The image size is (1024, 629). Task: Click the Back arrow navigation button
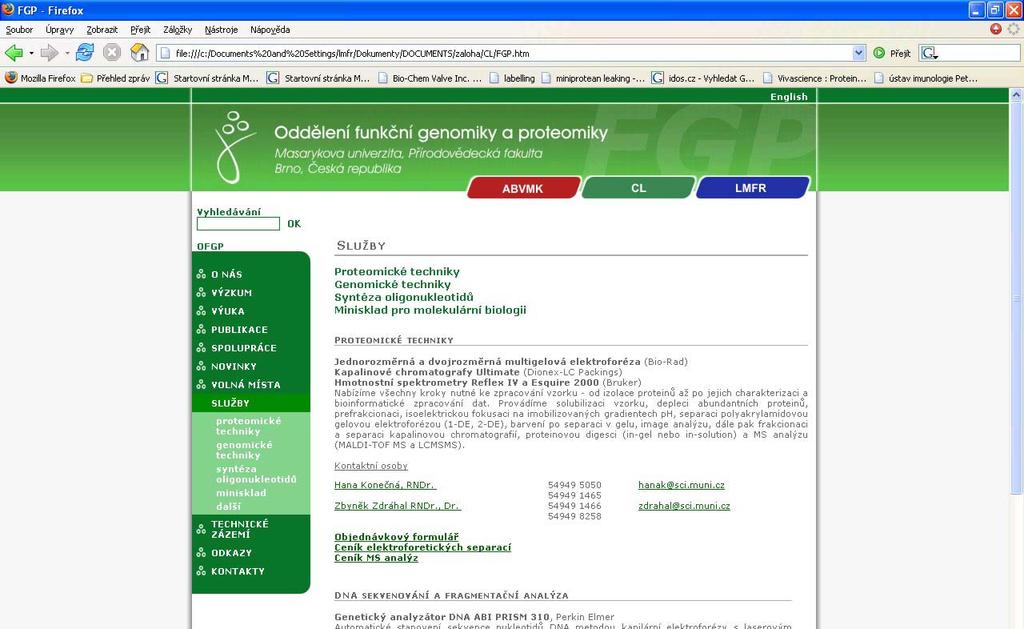pos(13,53)
